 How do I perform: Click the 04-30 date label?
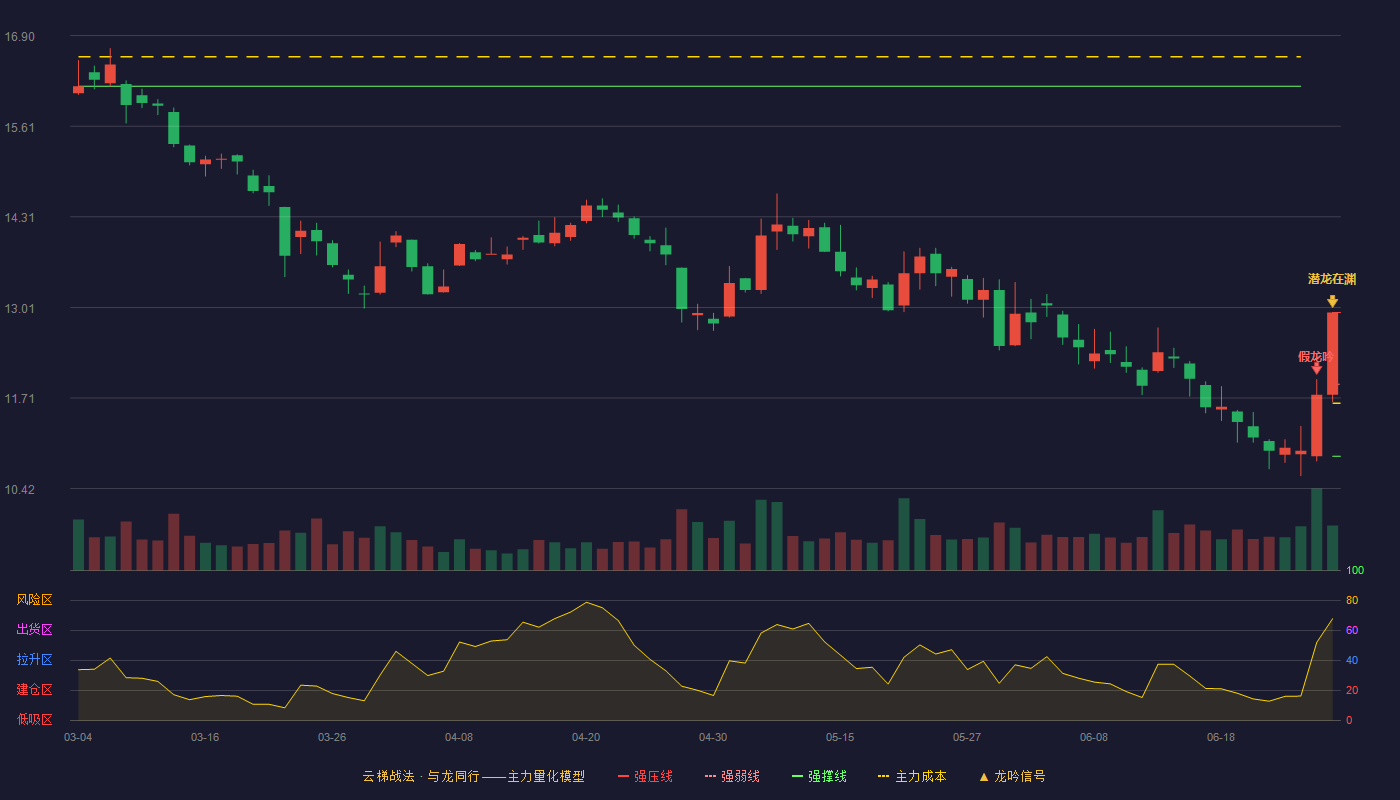(x=713, y=737)
